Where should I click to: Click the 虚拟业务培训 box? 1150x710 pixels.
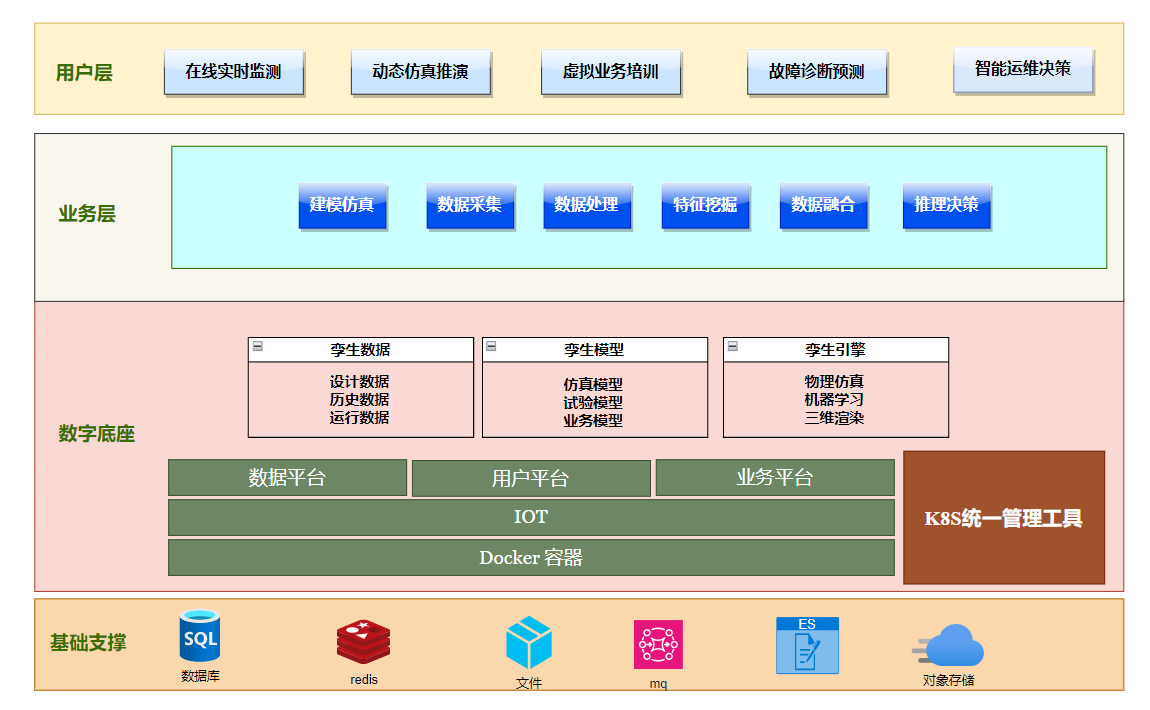pos(611,72)
